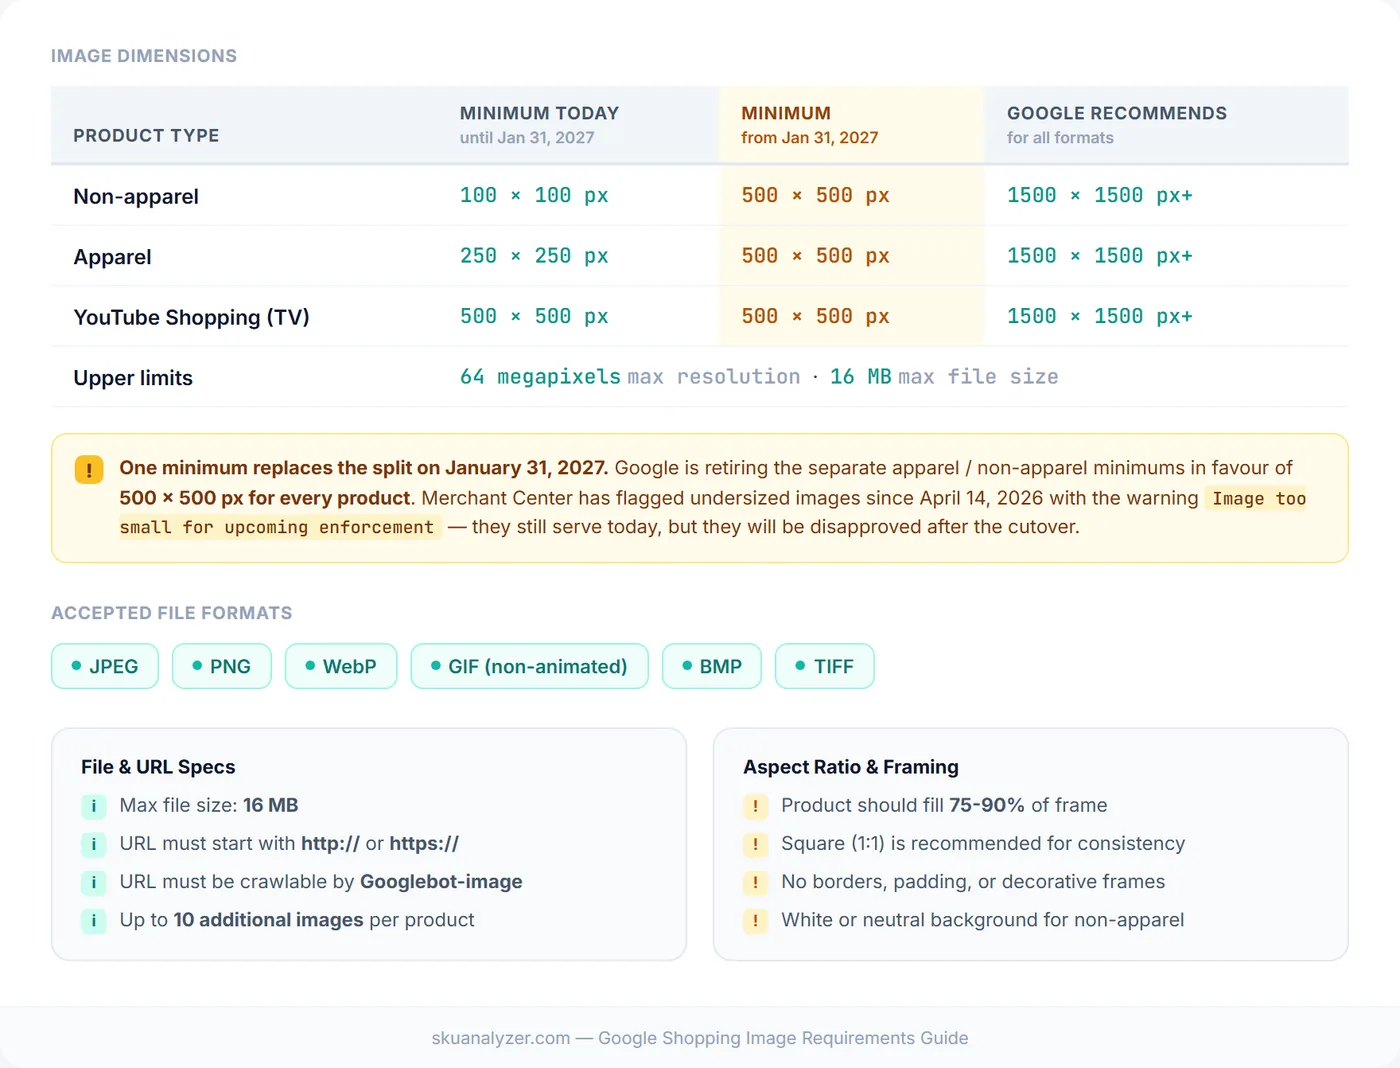Select the TIFF format chip
This screenshot has height=1068, width=1400.
click(x=825, y=666)
